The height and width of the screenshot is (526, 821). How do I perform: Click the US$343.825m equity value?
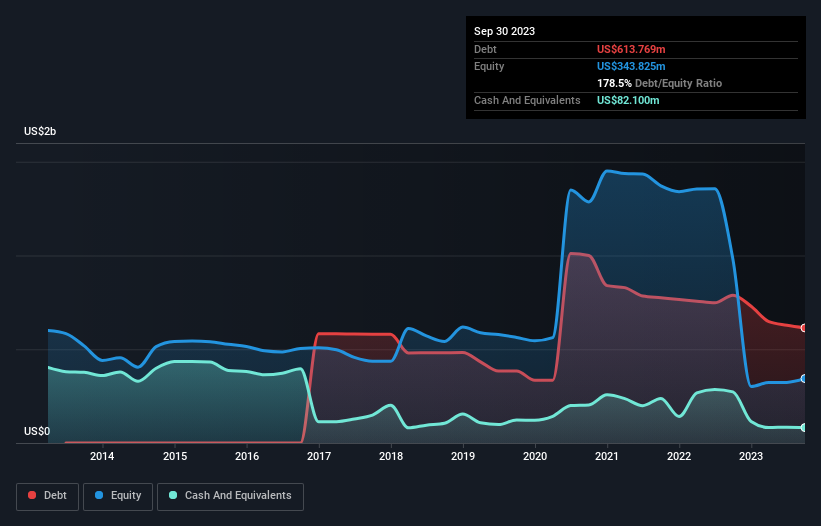631,66
